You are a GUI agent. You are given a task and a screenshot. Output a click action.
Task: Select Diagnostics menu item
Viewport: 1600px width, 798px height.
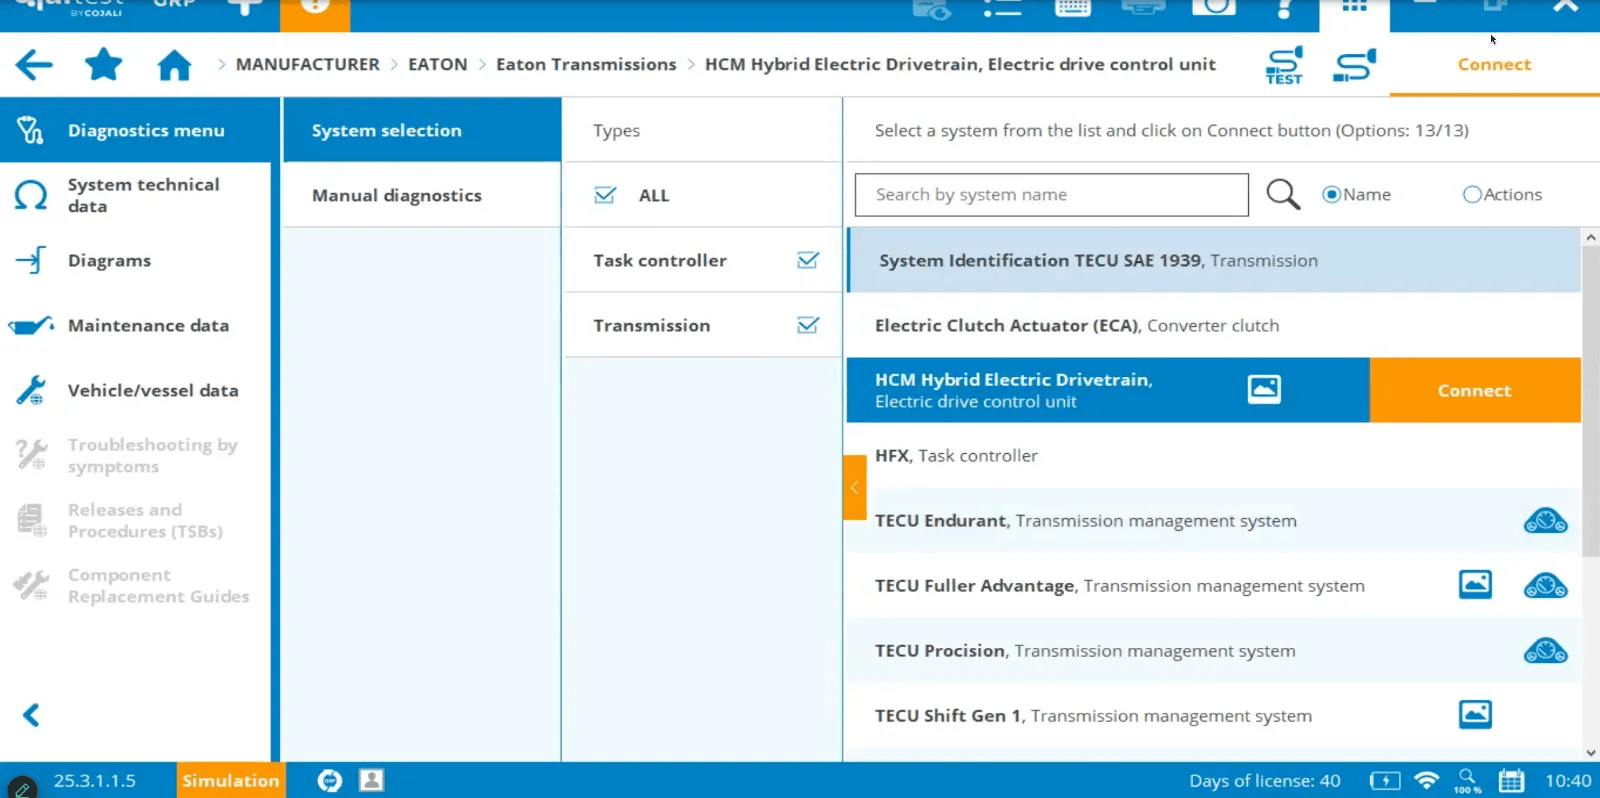[x=135, y=130]
